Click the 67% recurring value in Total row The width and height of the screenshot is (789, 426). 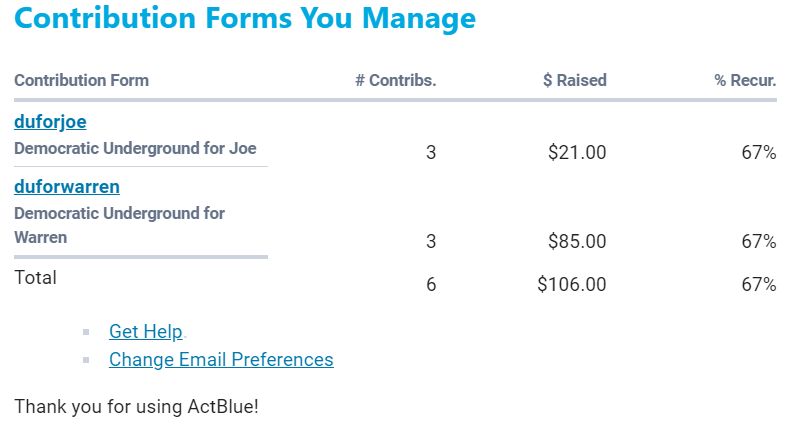tap(758, 284)
